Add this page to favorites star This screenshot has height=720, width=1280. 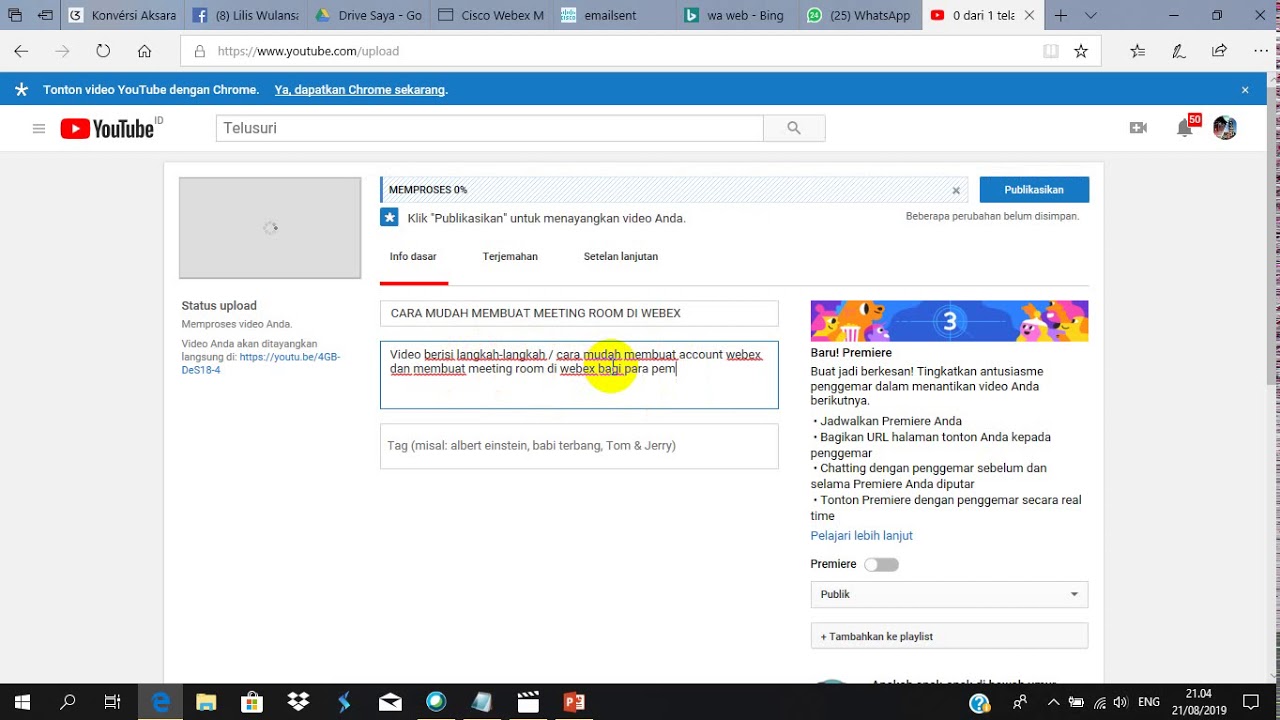pyautogui.click(x=1080, y=51)
